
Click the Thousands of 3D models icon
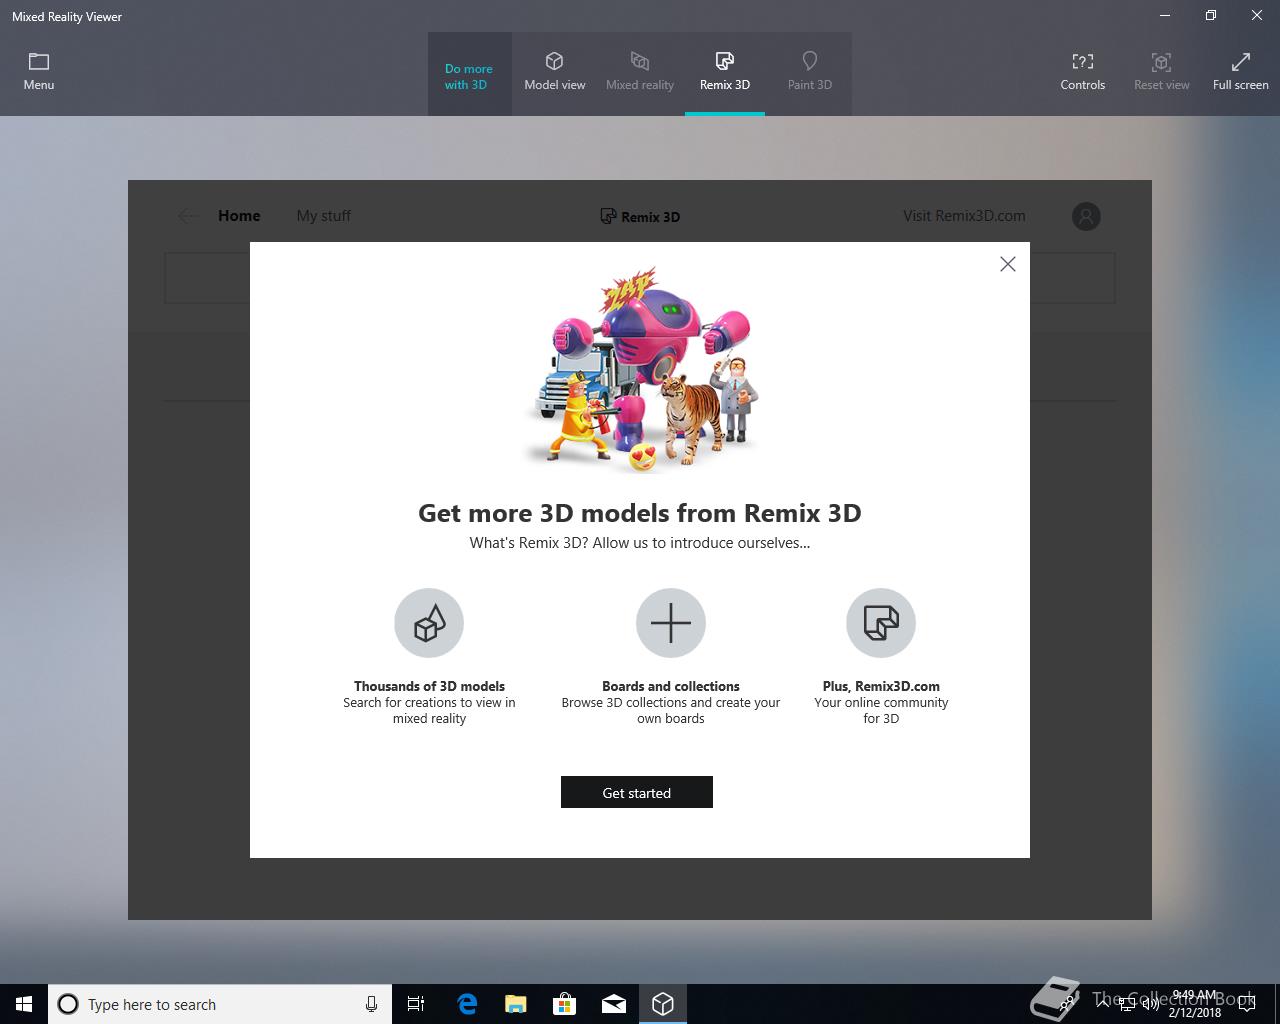(429, 623)
